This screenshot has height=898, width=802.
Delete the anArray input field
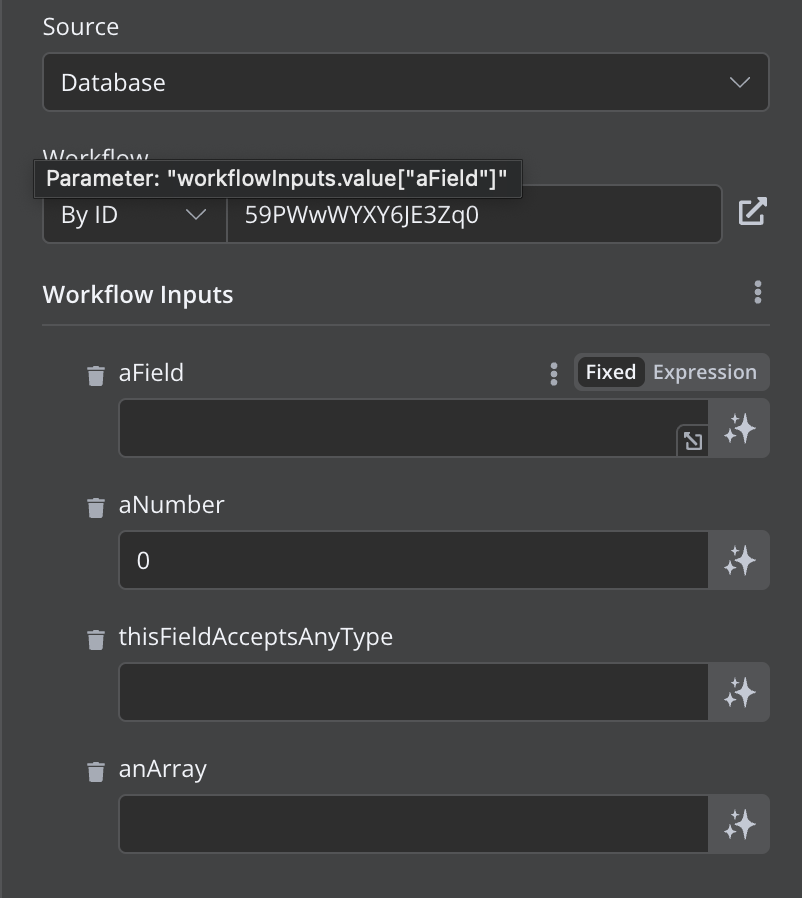96,771
